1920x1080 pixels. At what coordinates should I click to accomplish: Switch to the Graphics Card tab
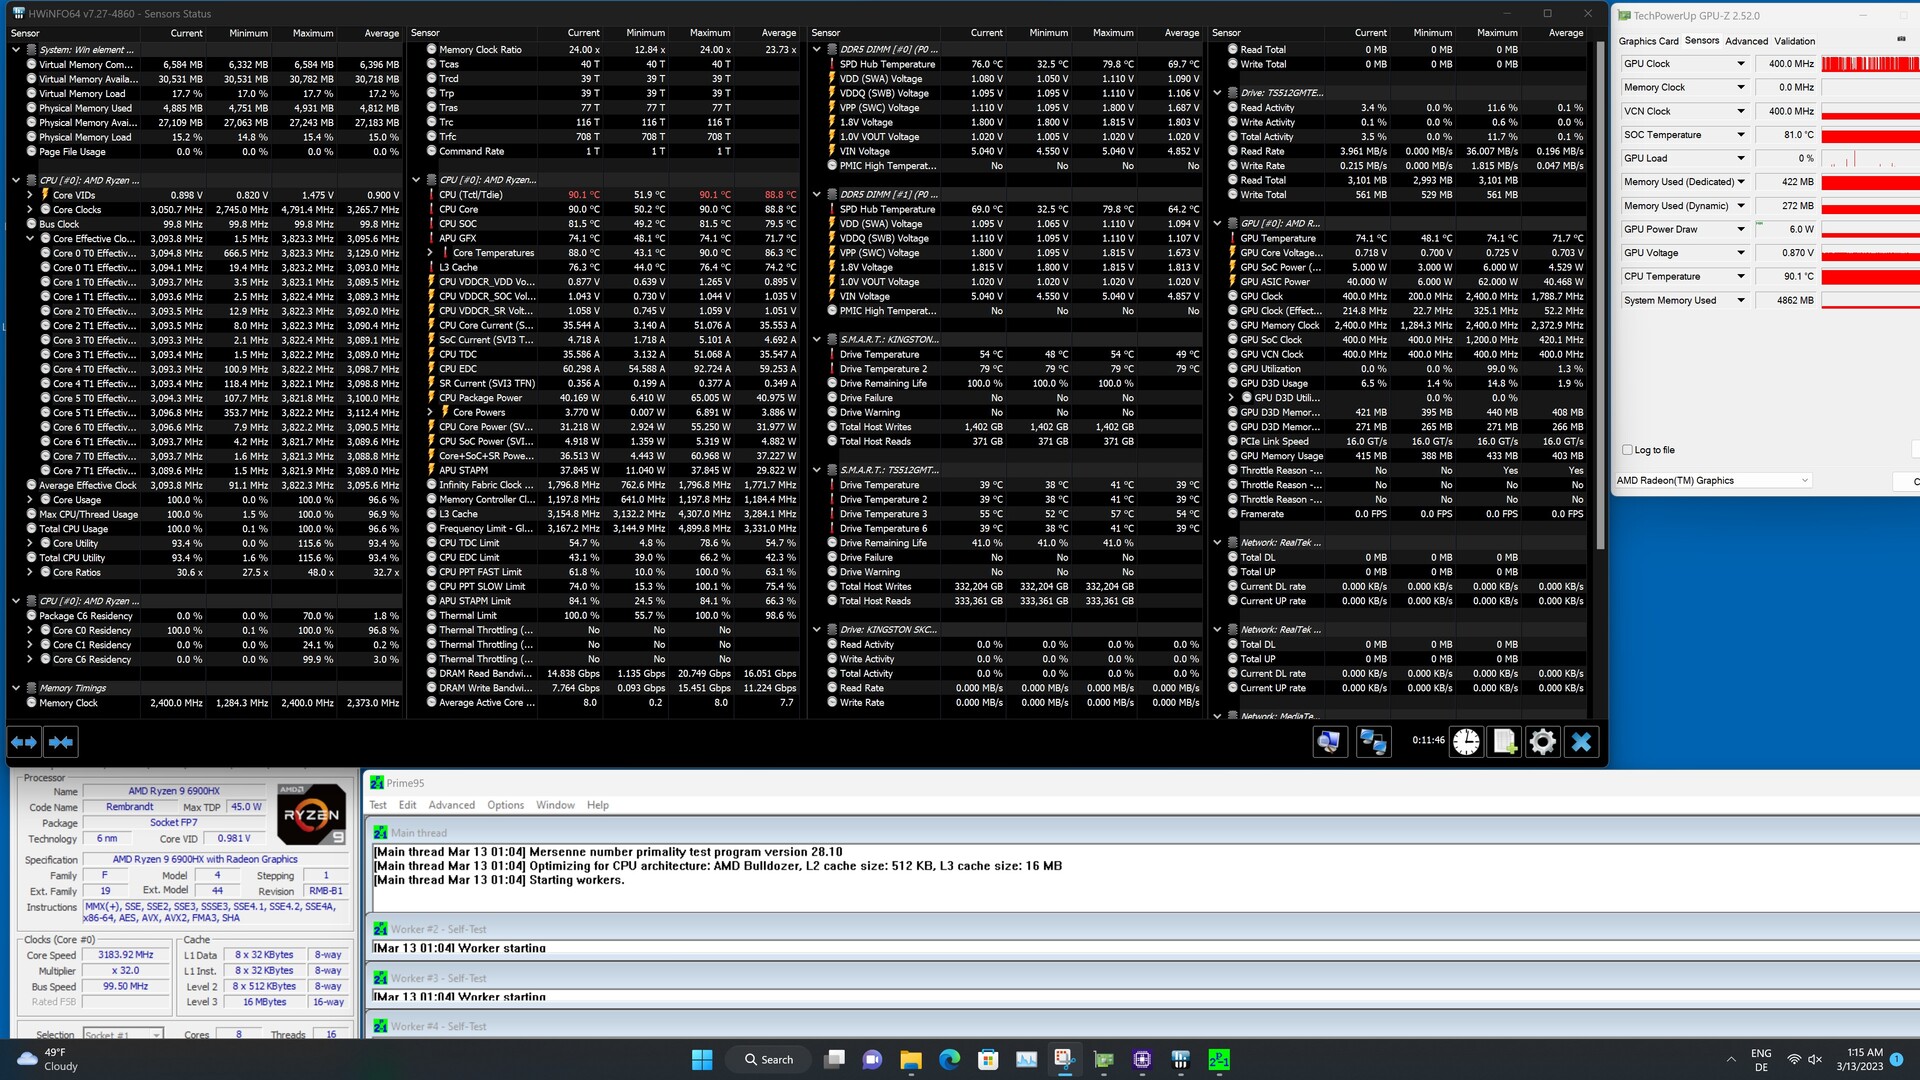(1648, 41)
